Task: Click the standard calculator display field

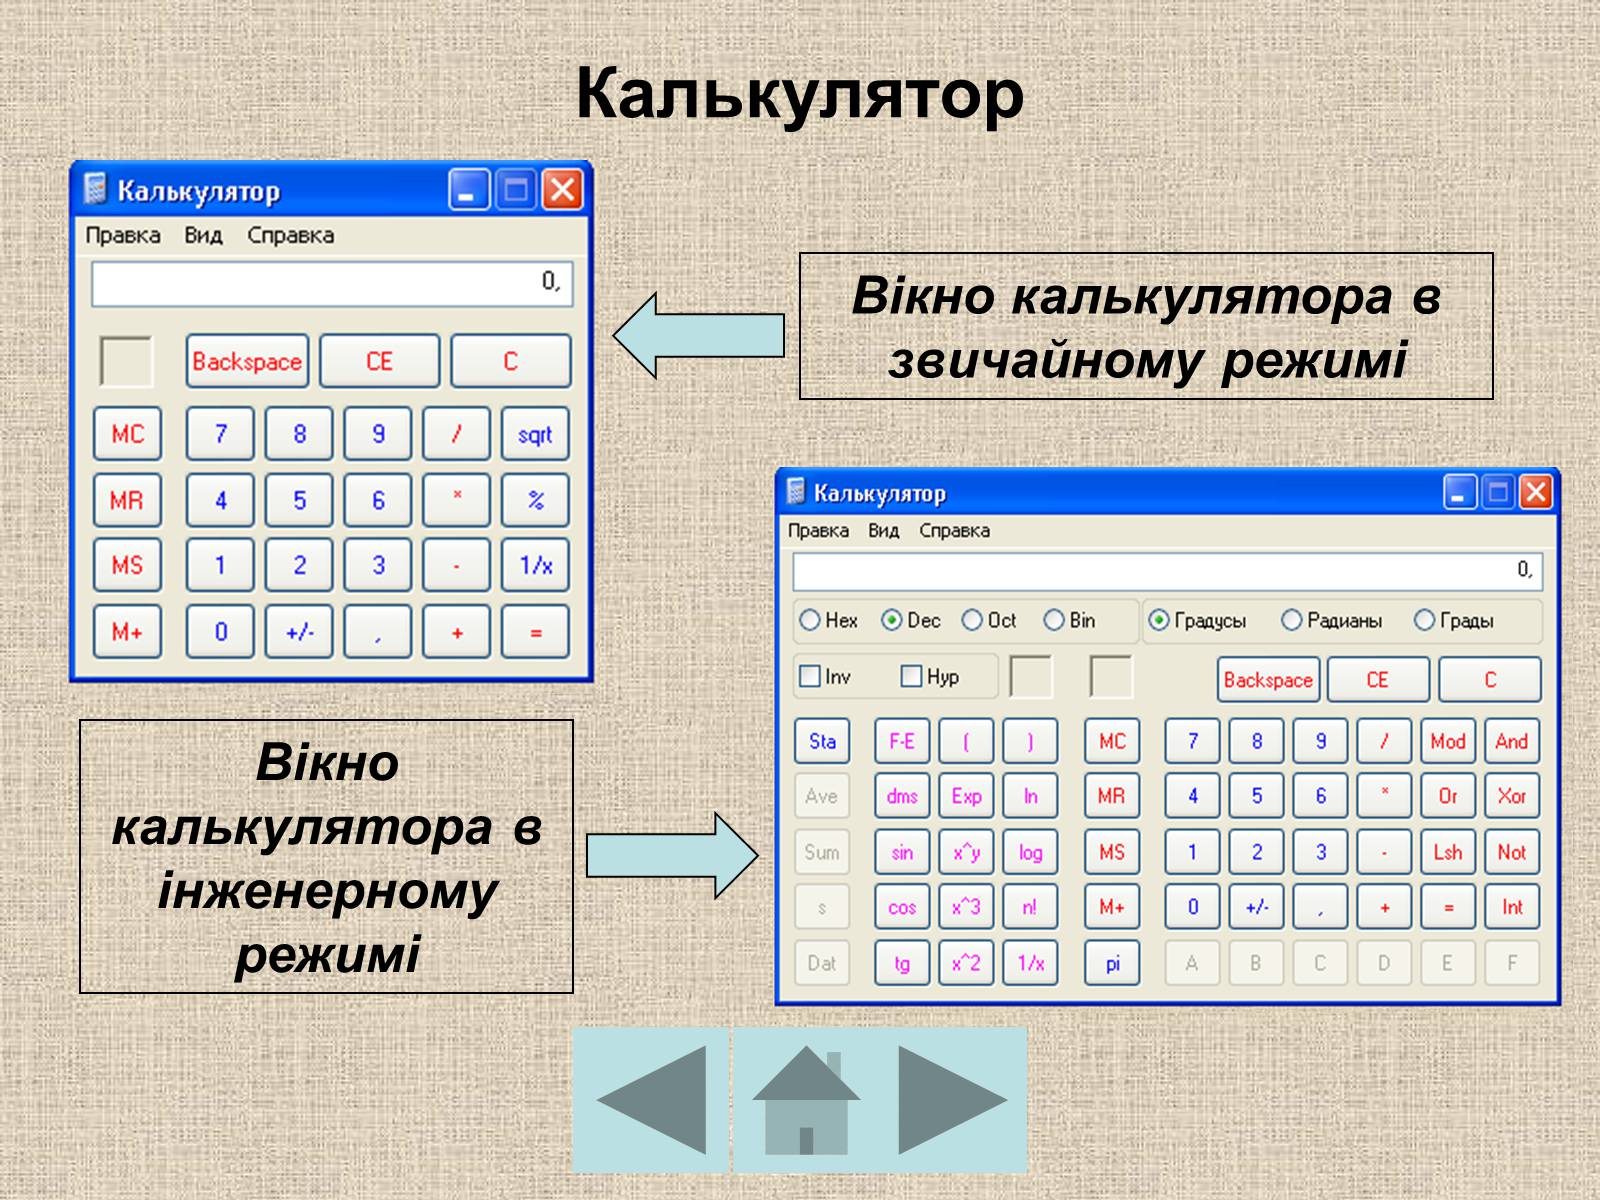Action: (x=331, y=283)
